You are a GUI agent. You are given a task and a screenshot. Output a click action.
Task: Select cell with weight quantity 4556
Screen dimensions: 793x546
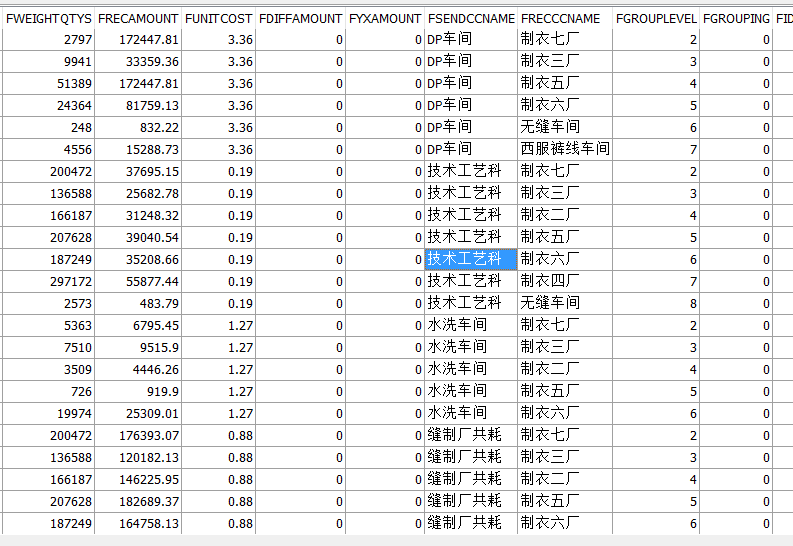(49, 150)
